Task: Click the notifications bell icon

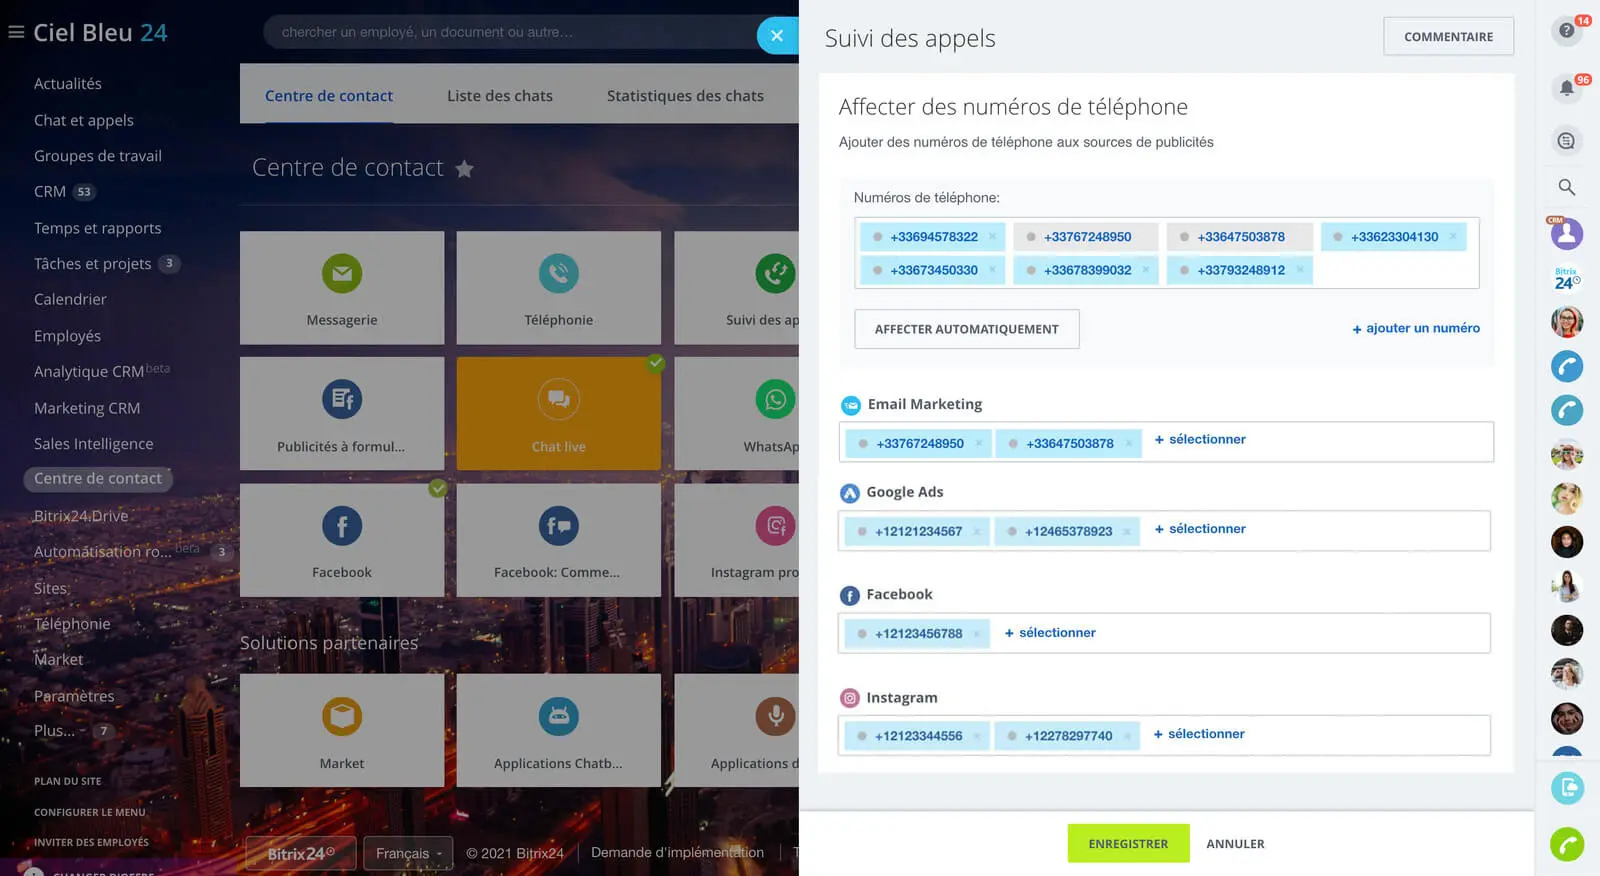Action: [1566, 88]
